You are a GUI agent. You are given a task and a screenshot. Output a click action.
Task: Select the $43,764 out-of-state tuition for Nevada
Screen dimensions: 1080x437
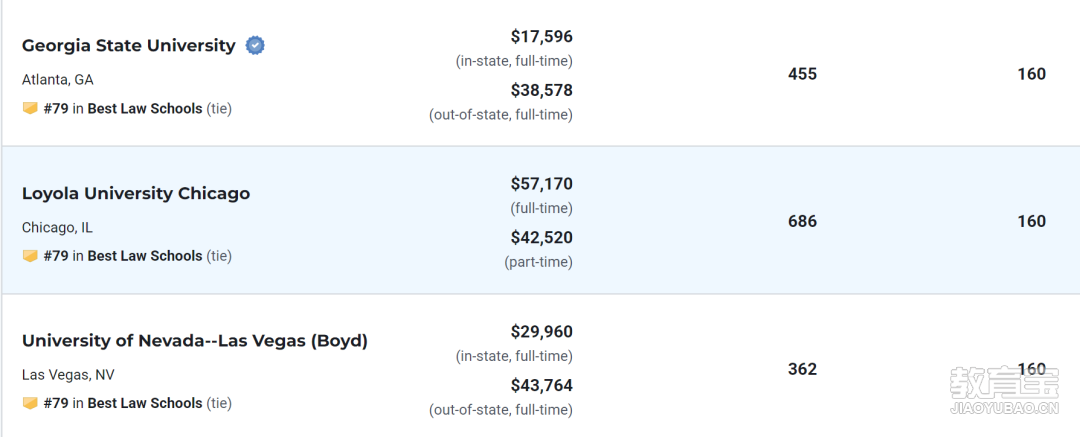coord(541,385)
